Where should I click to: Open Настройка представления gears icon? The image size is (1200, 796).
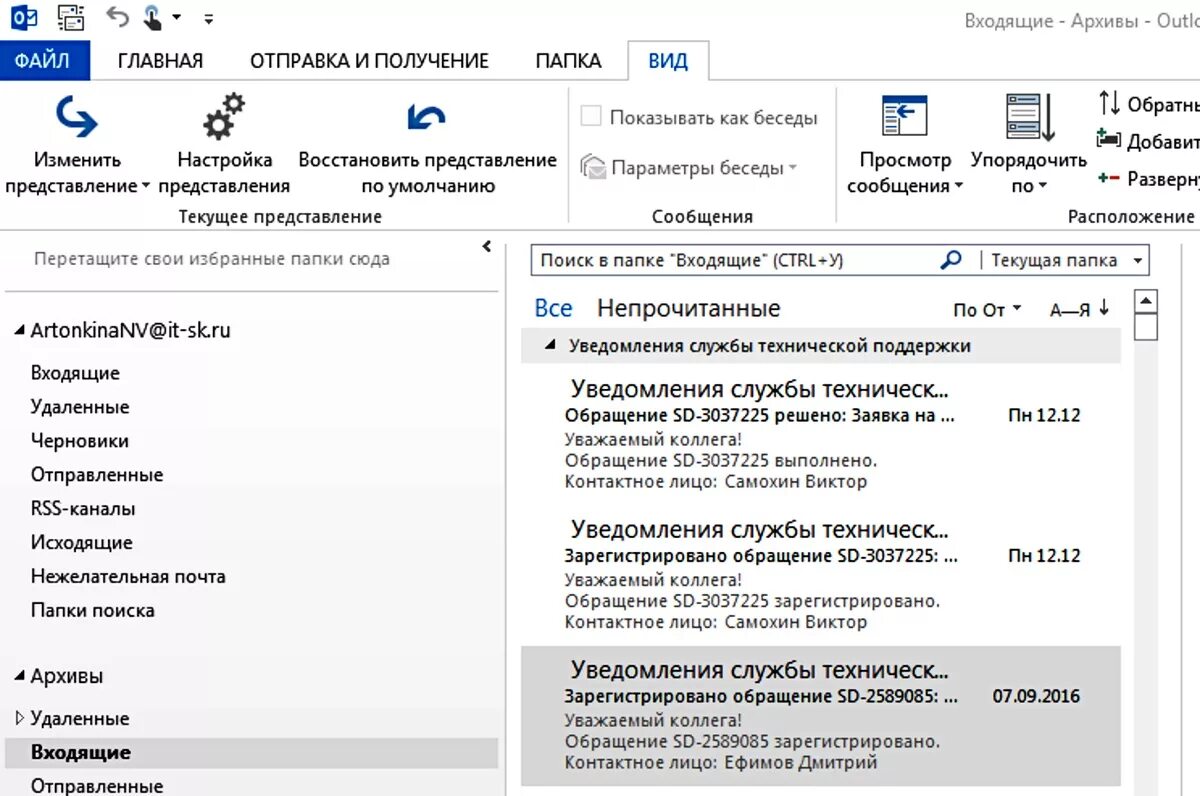tap(224, 117)
